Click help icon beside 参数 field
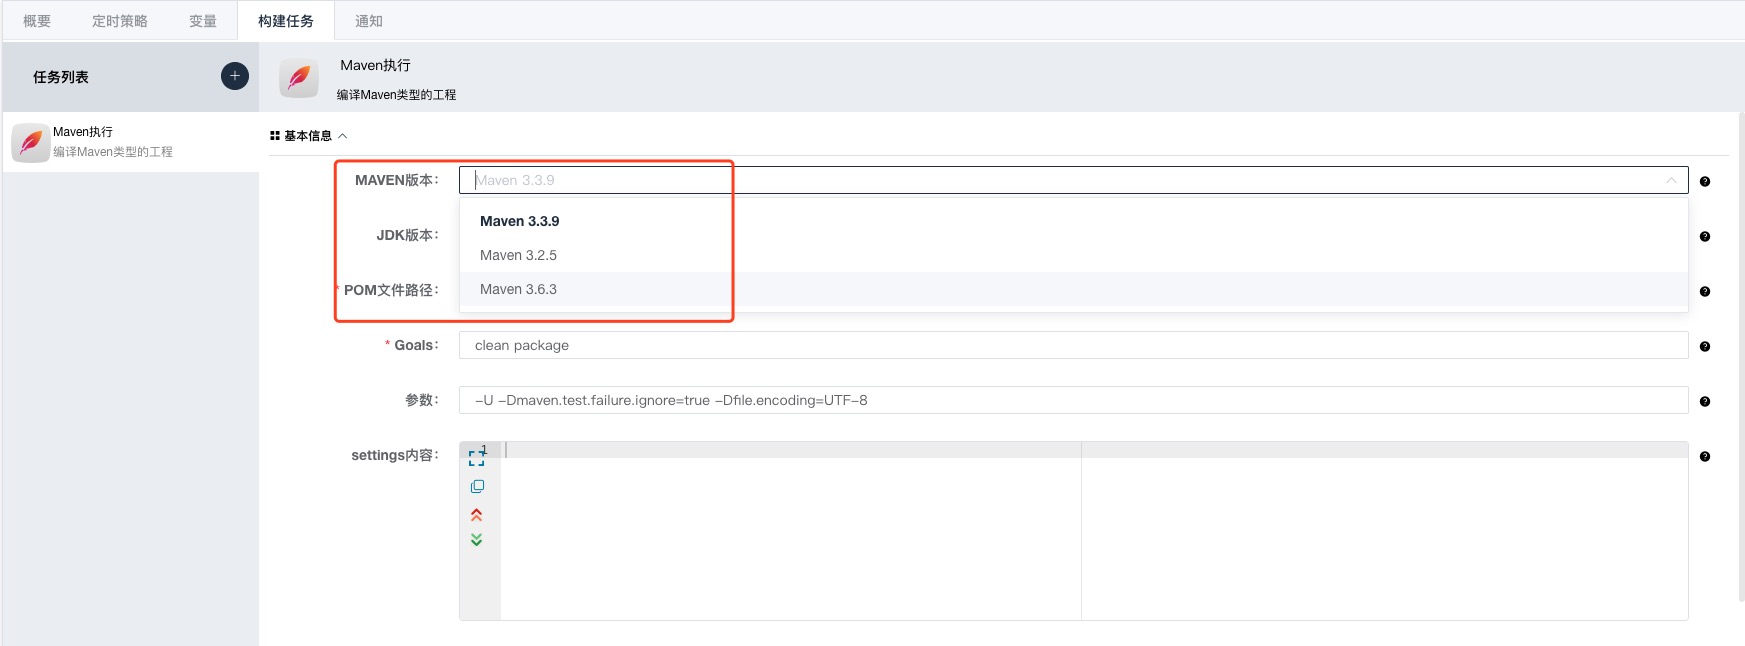 pos(1705,401)
